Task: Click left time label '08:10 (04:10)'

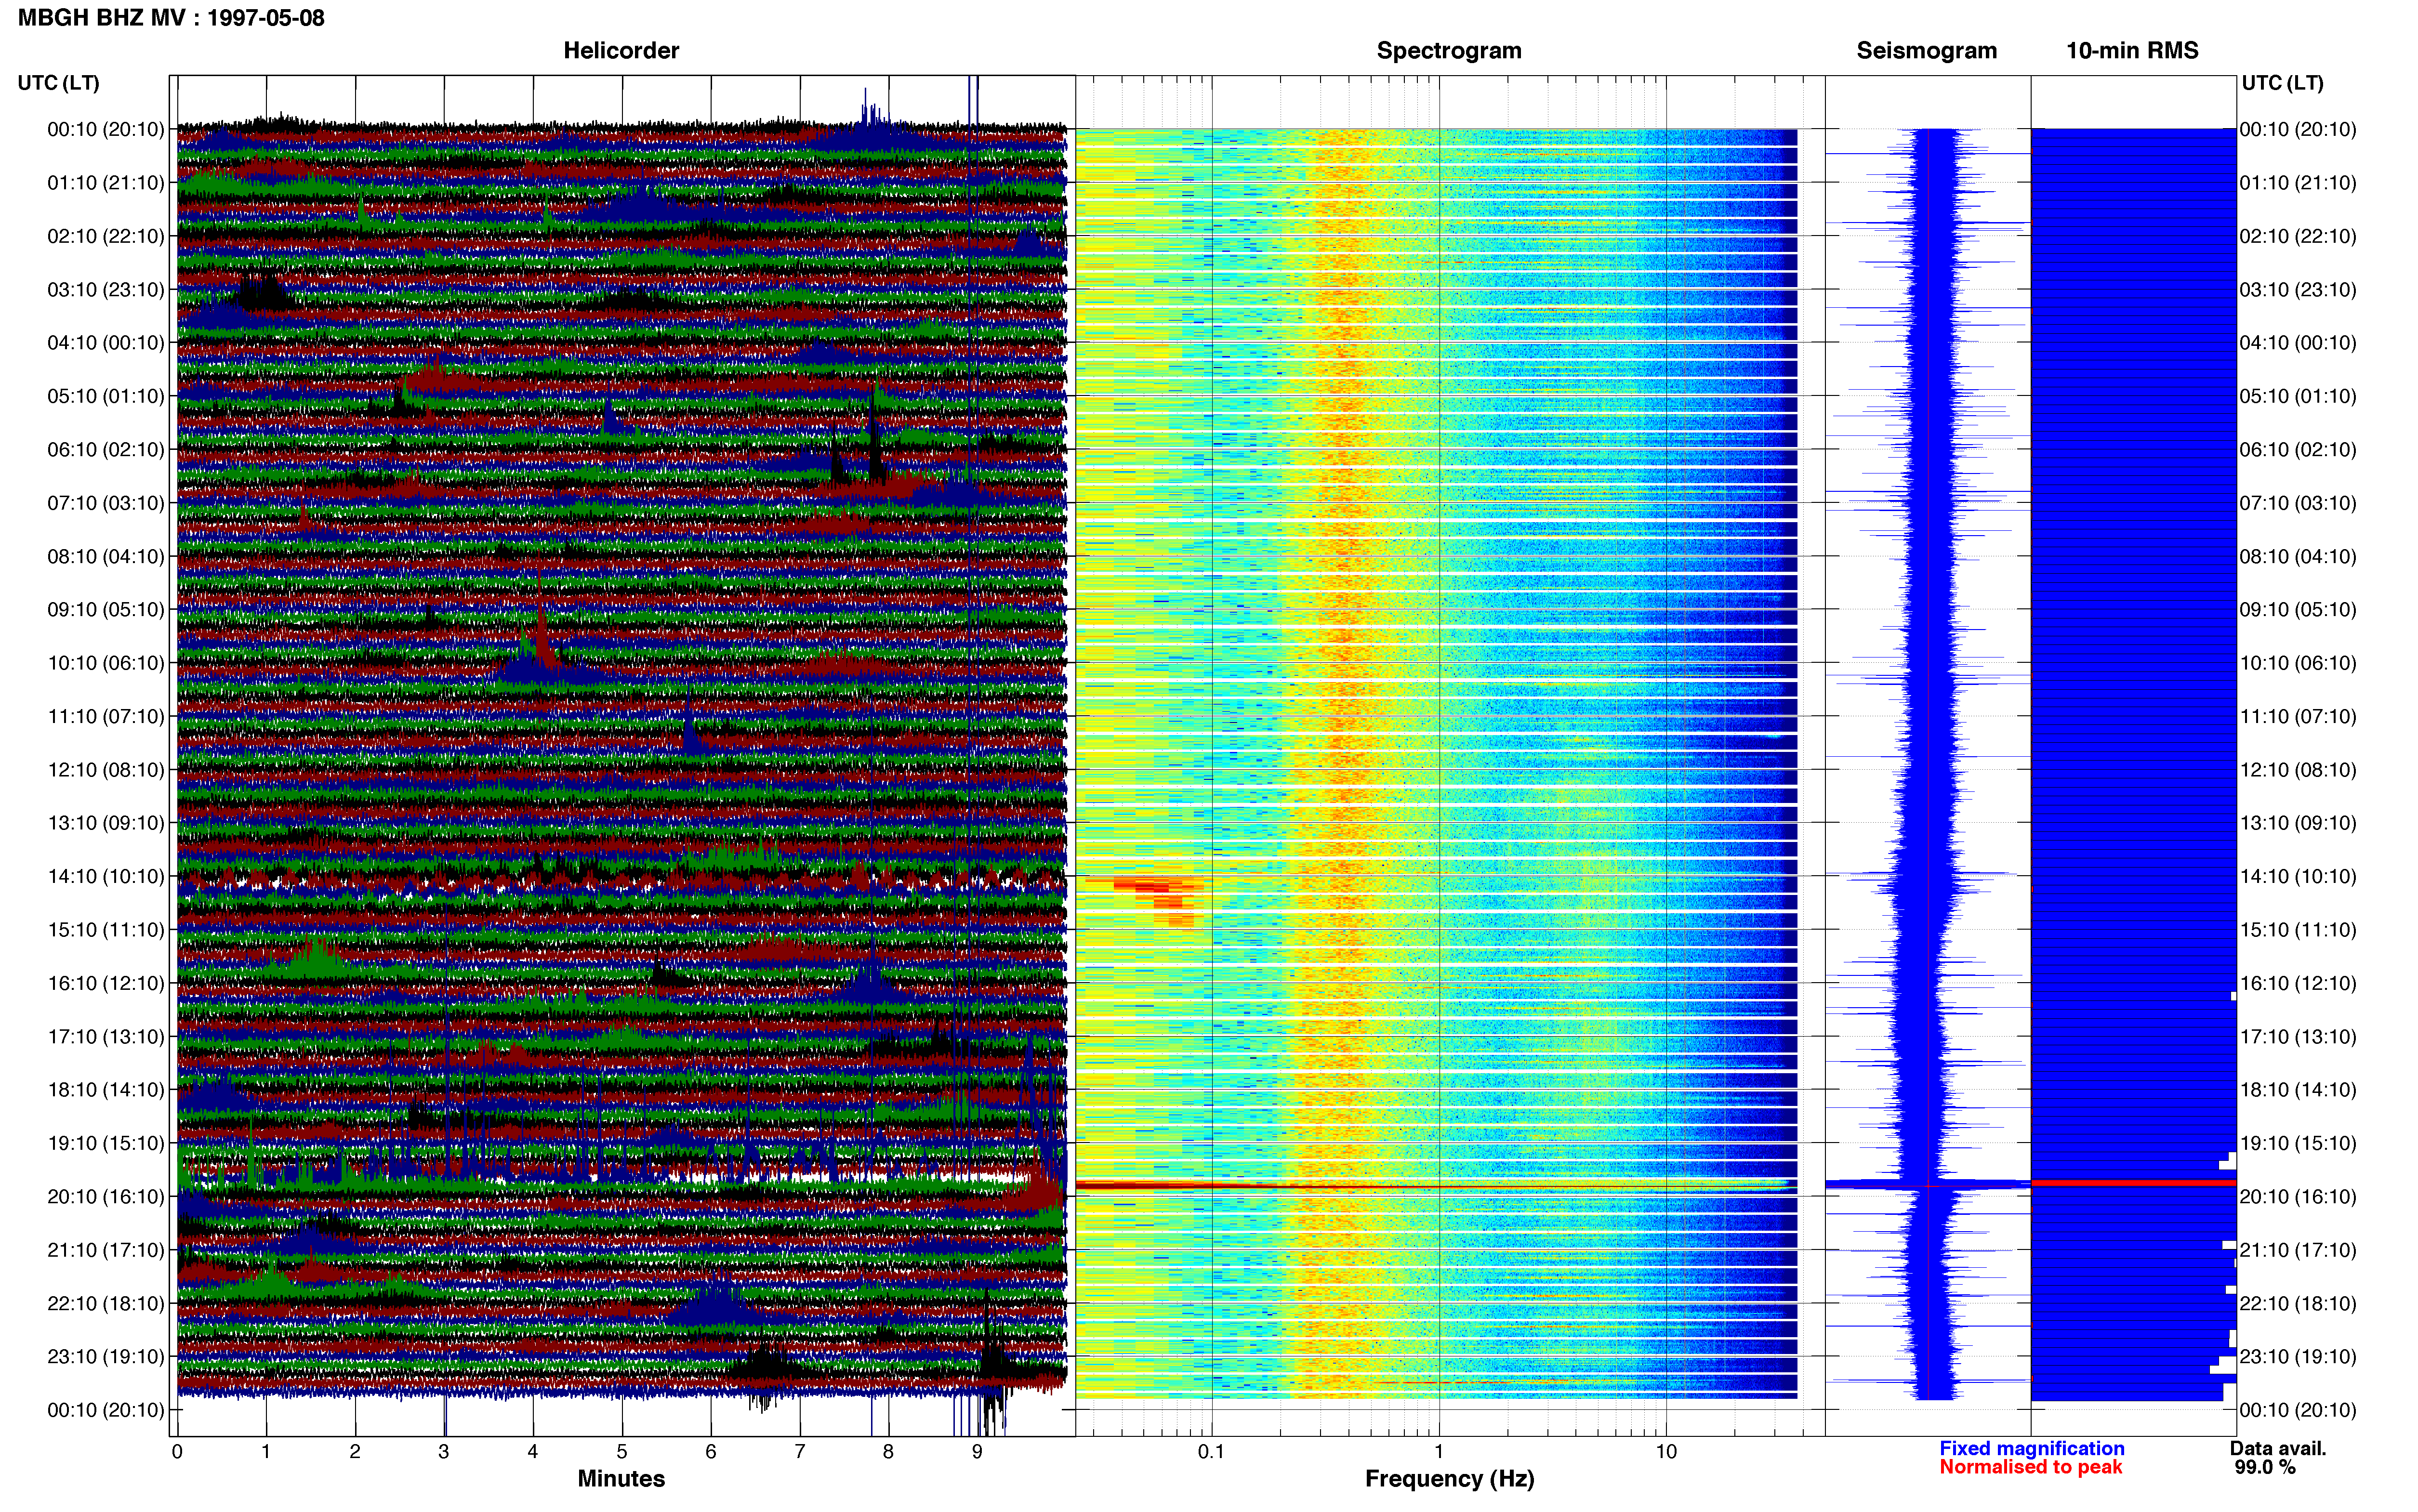Action: tap(106, 556)
